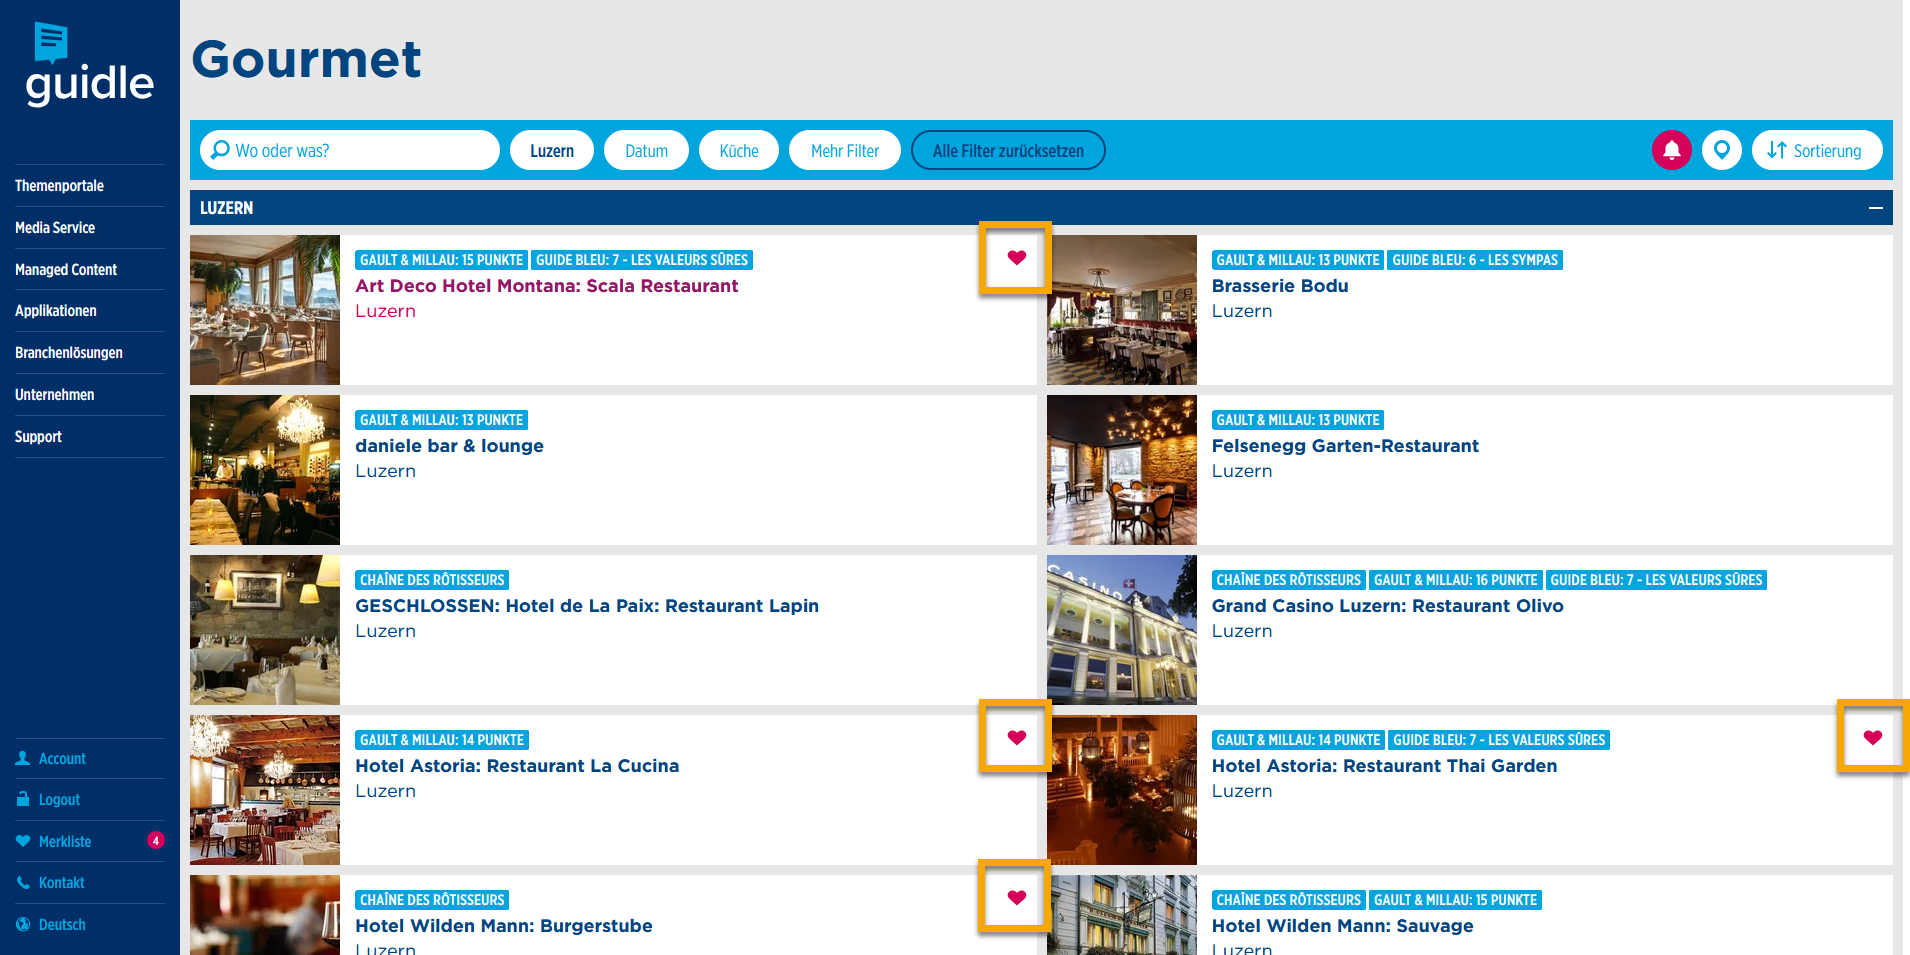1910x955 pixels.
Task: Open Branchenlösungen in sidebar
Action: [x=69, y=353]
